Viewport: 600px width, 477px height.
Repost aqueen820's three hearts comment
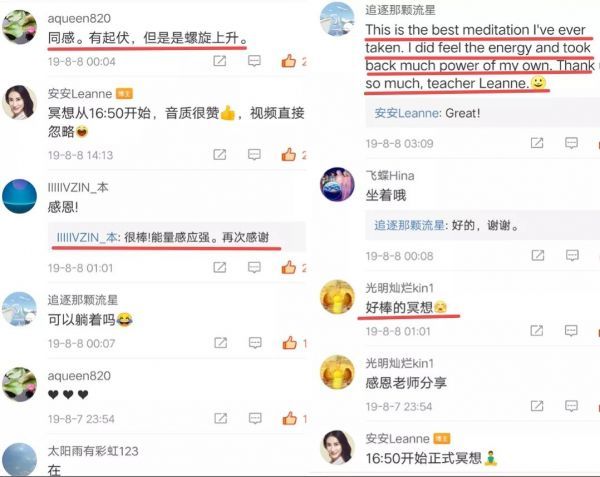220,418
